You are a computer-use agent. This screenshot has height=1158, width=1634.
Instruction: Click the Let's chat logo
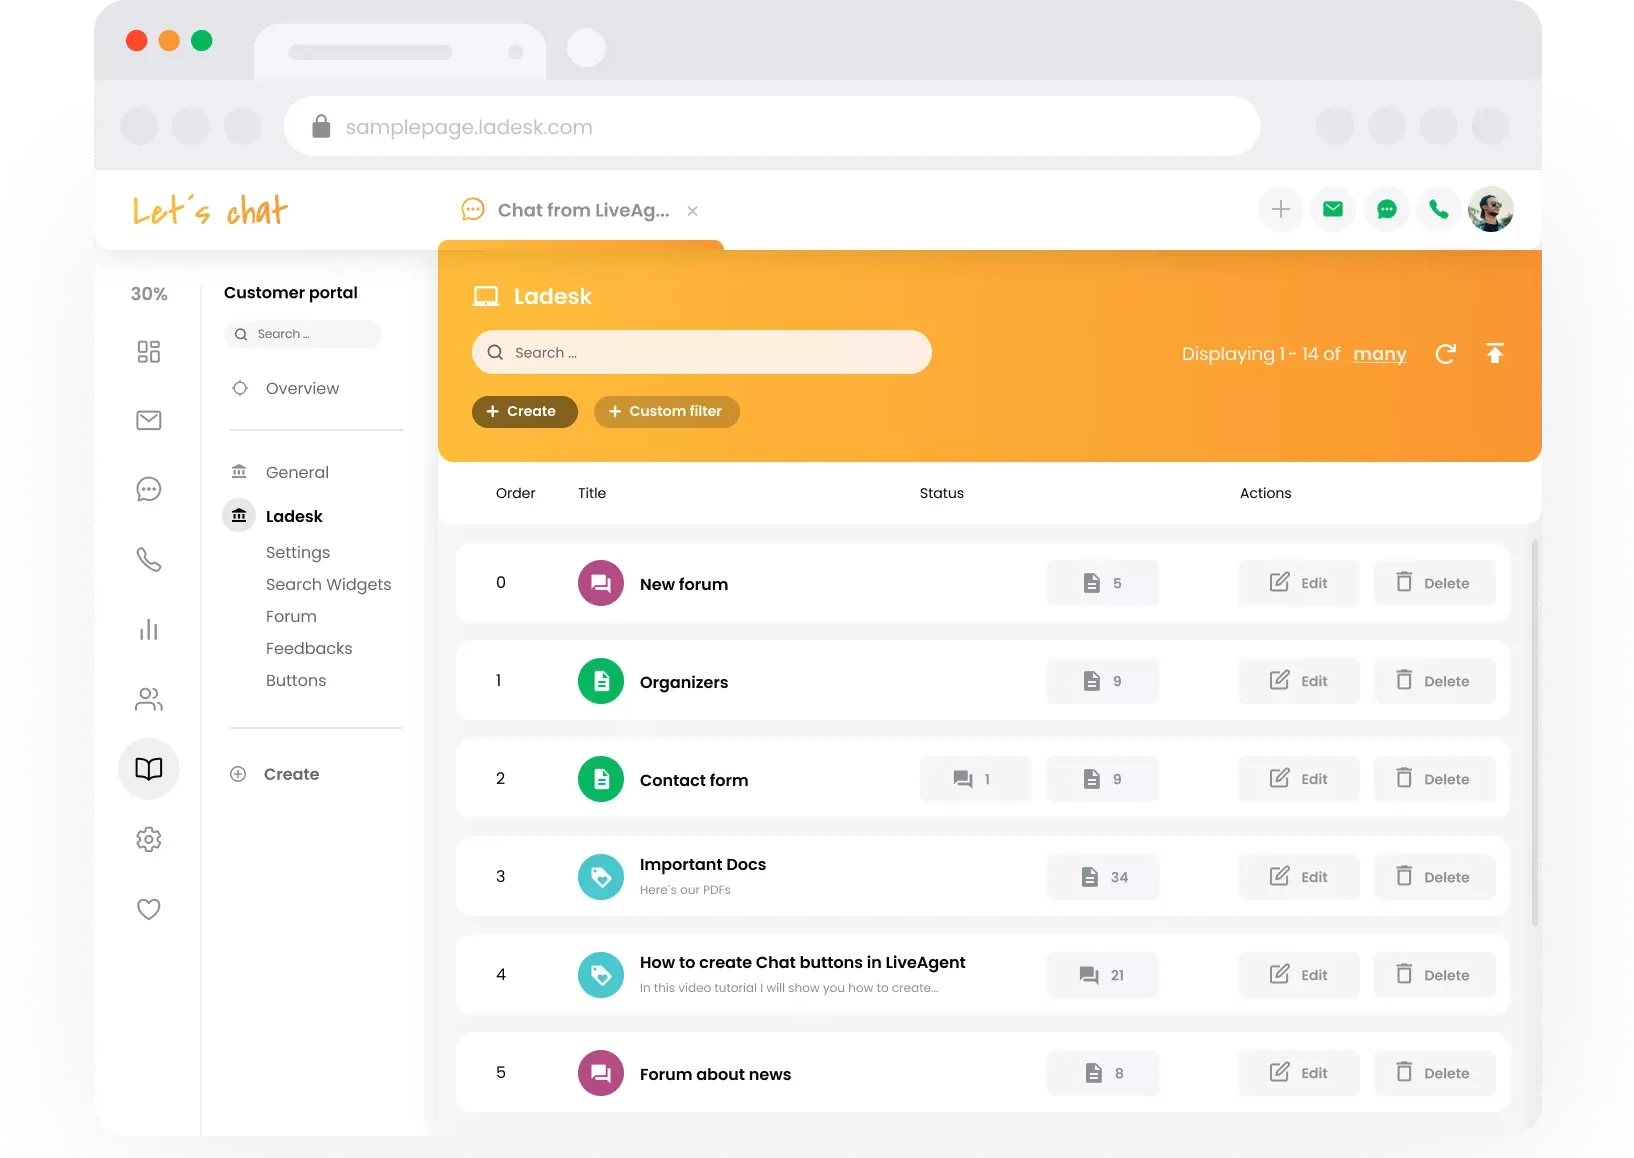click(210, 210)
